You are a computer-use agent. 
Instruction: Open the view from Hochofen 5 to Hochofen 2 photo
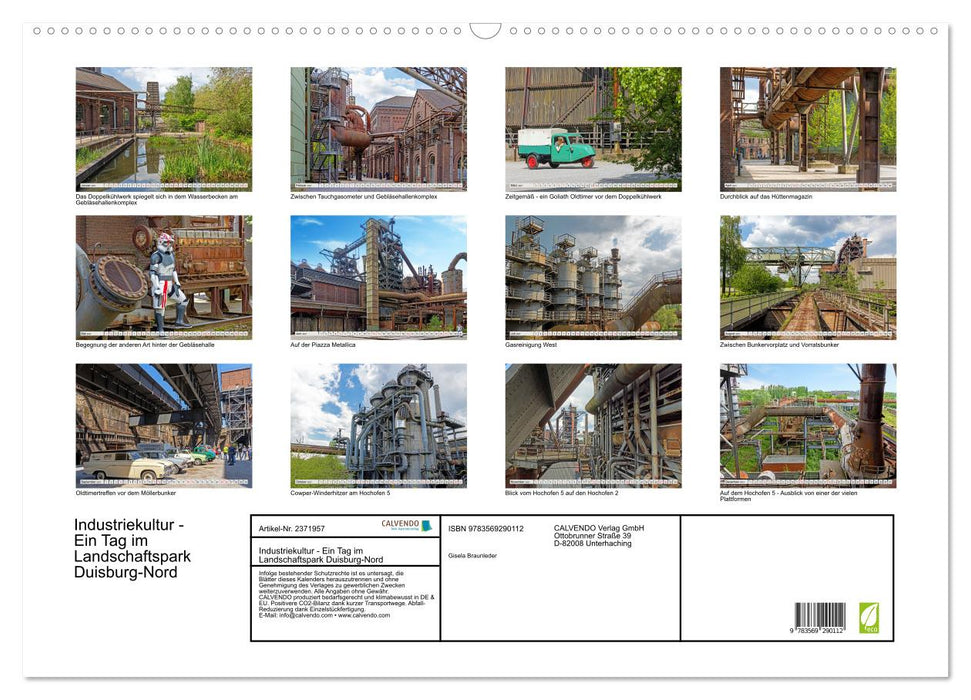tap(593, 426)
